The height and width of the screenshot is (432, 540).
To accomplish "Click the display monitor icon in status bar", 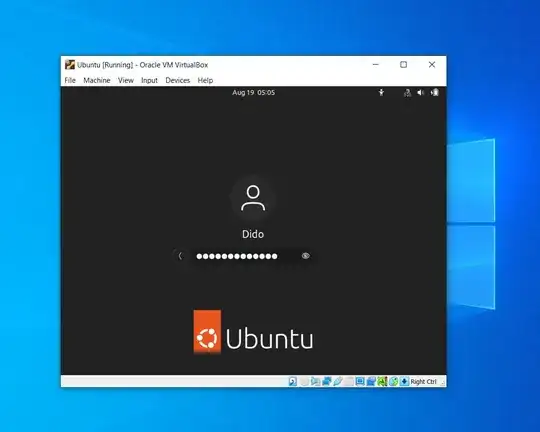I will pyautogui.click(x=360, y=381).
